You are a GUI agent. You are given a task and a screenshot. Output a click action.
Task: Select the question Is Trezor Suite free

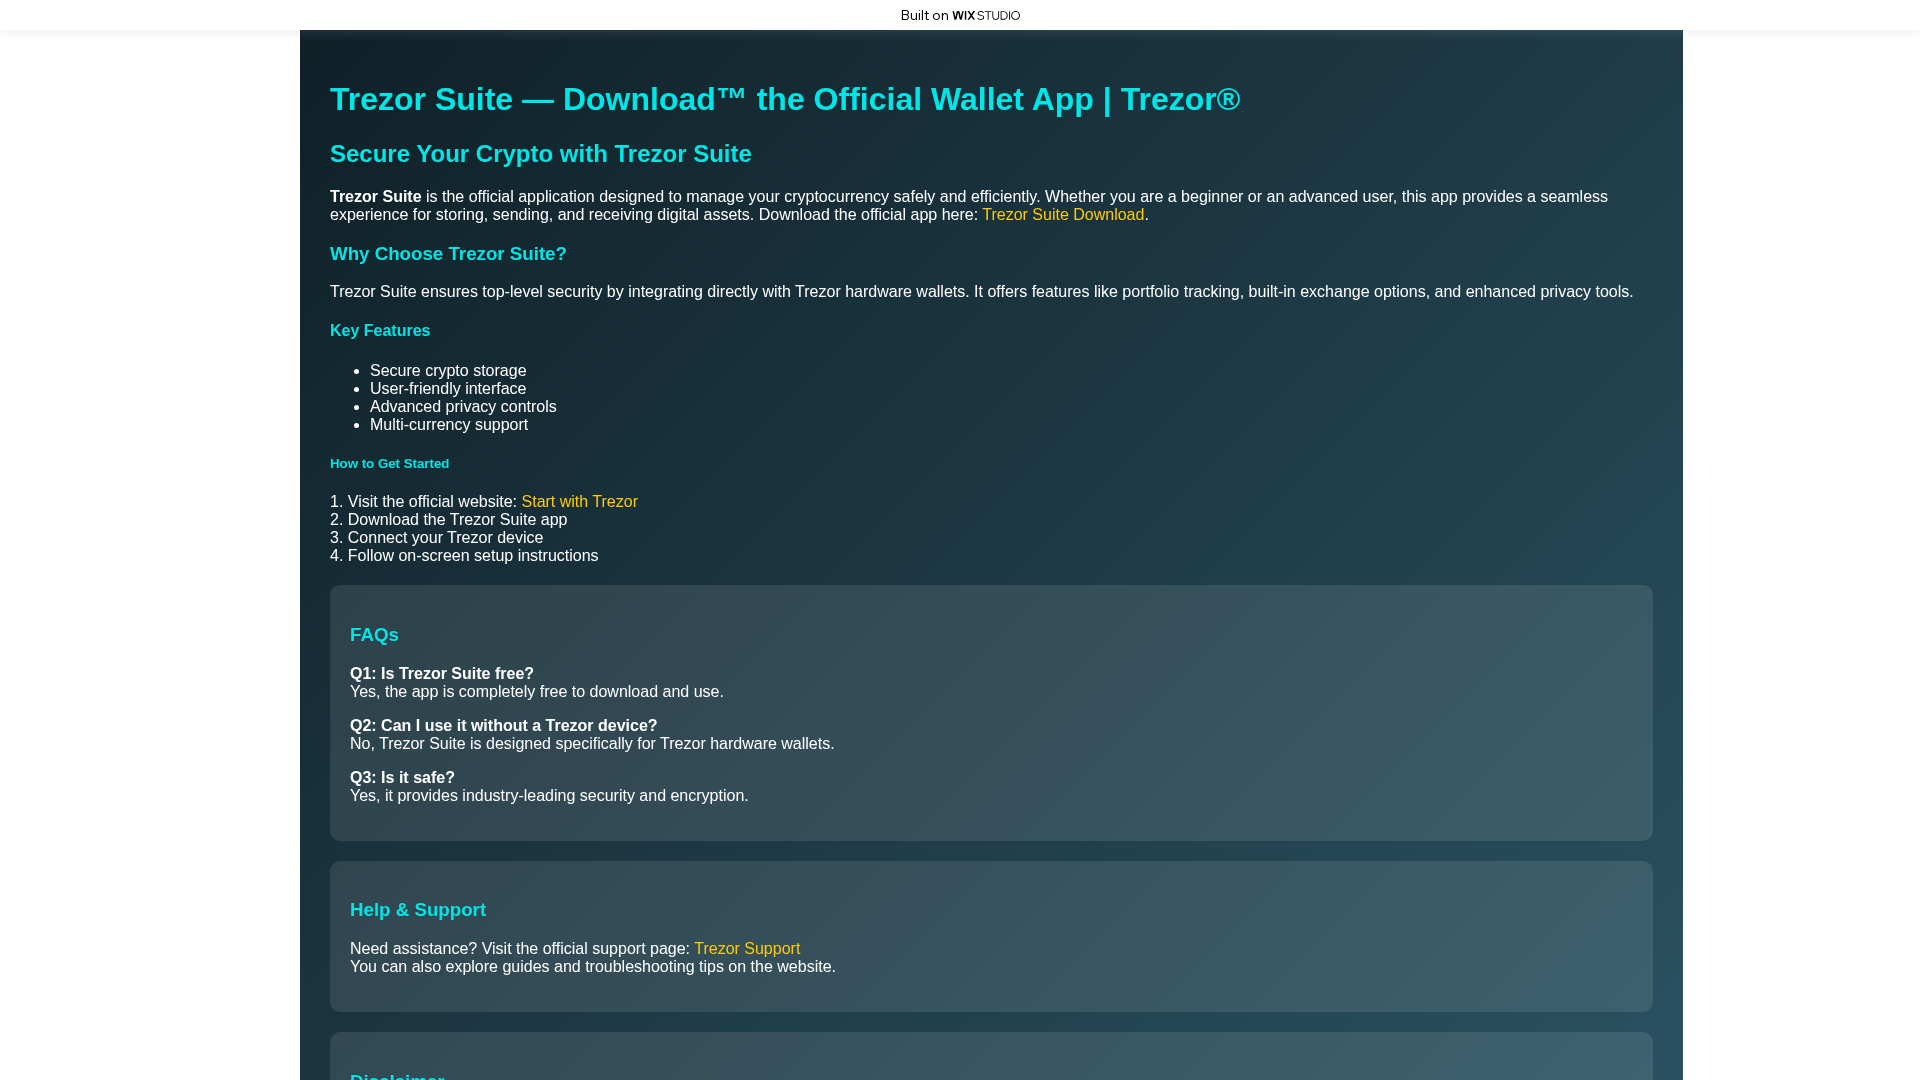point(441,673)
